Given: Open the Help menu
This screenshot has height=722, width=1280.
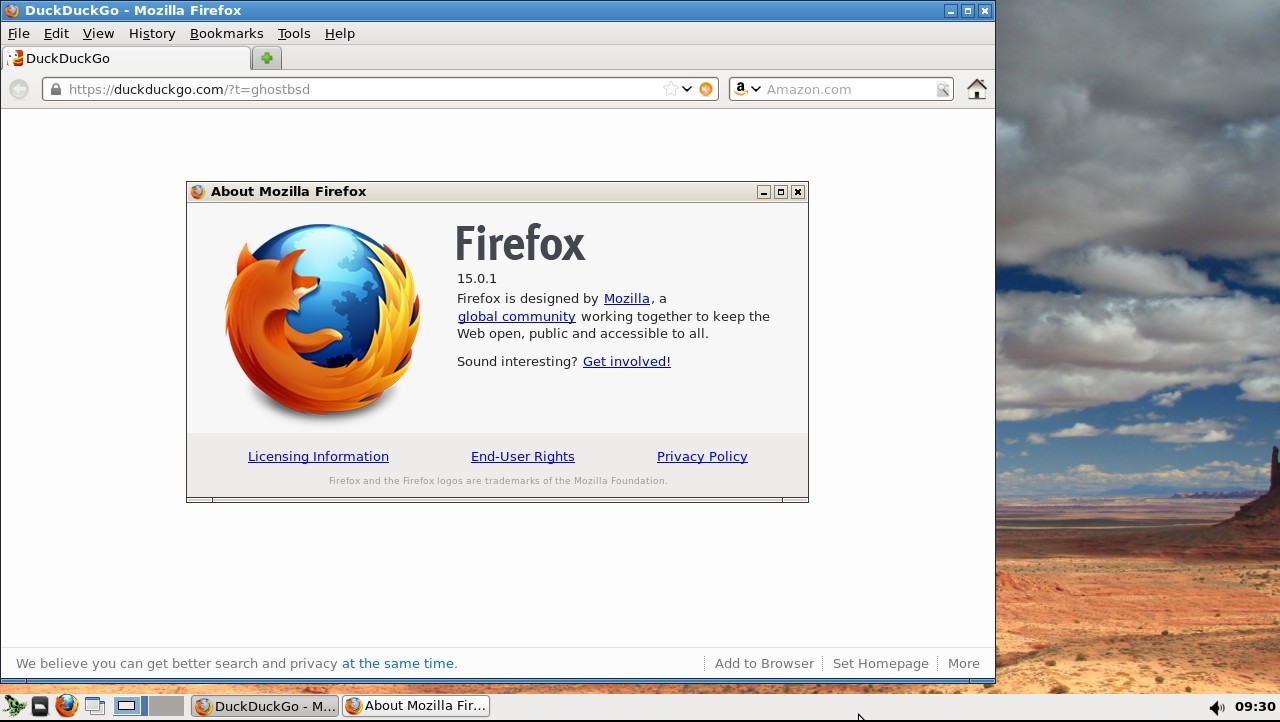Looking at the screenshot, I should click(x=340, y=33).
